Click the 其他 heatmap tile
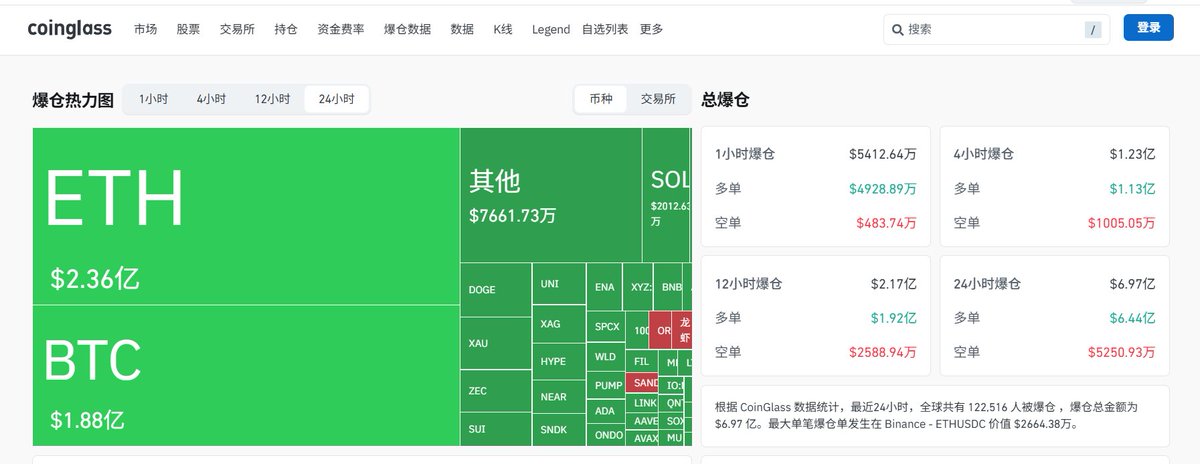1200x464 pixels. (x=551, y=194)
